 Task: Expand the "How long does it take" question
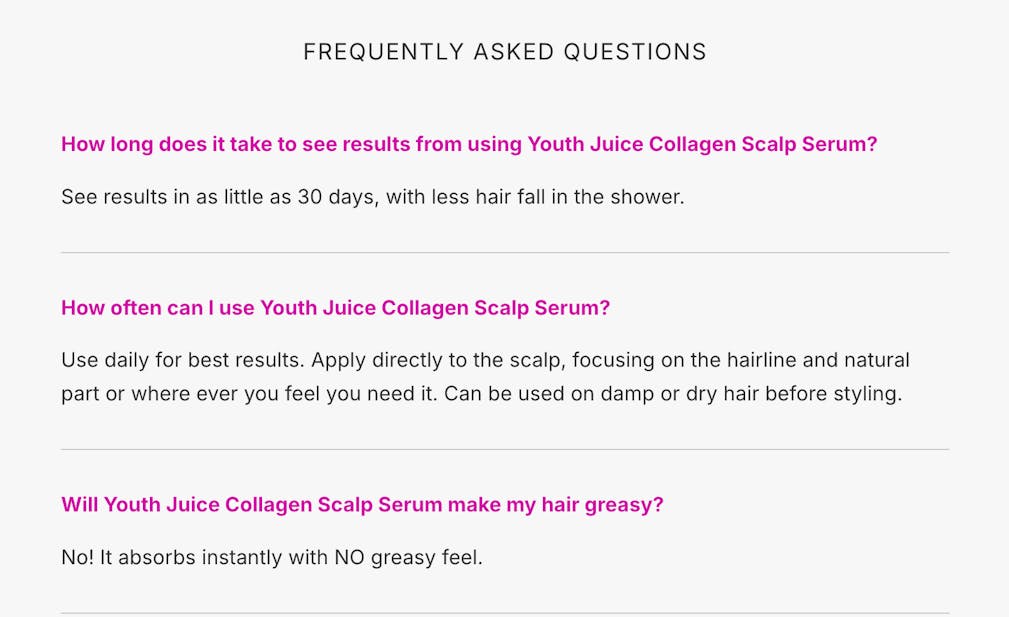pos(468,144)
